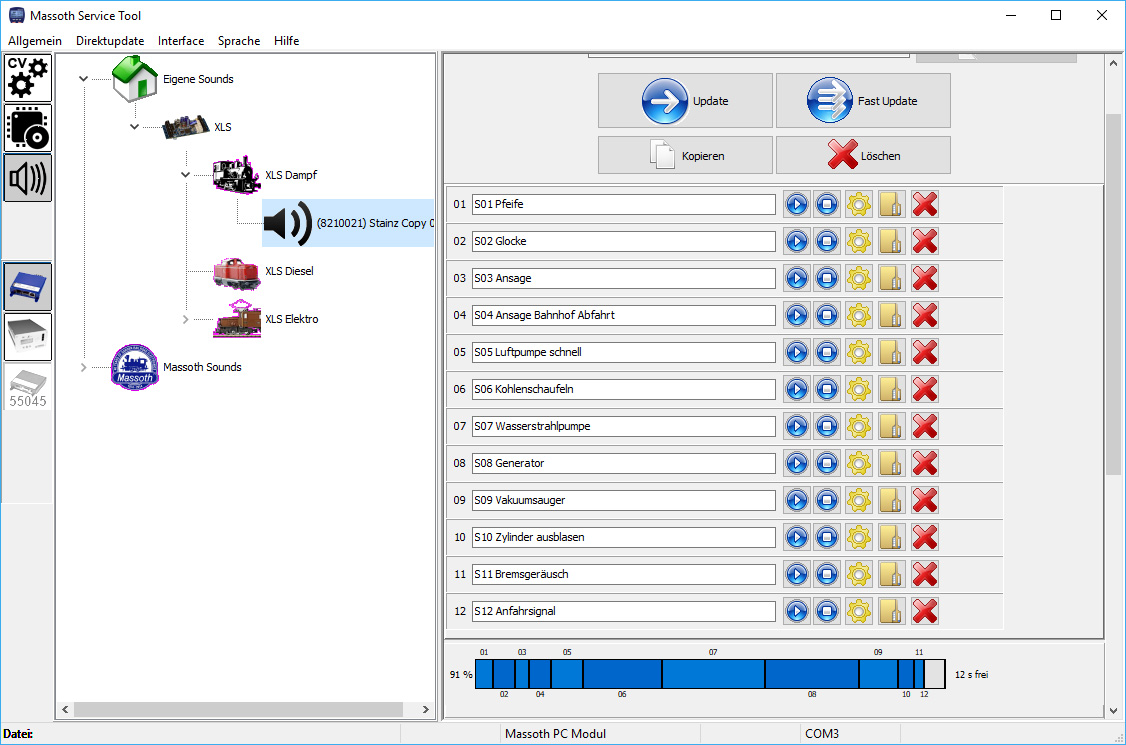Open file icon for S12 Anfahrsignal
This screenshot has height=745, width=1126.
coord(890,611)
